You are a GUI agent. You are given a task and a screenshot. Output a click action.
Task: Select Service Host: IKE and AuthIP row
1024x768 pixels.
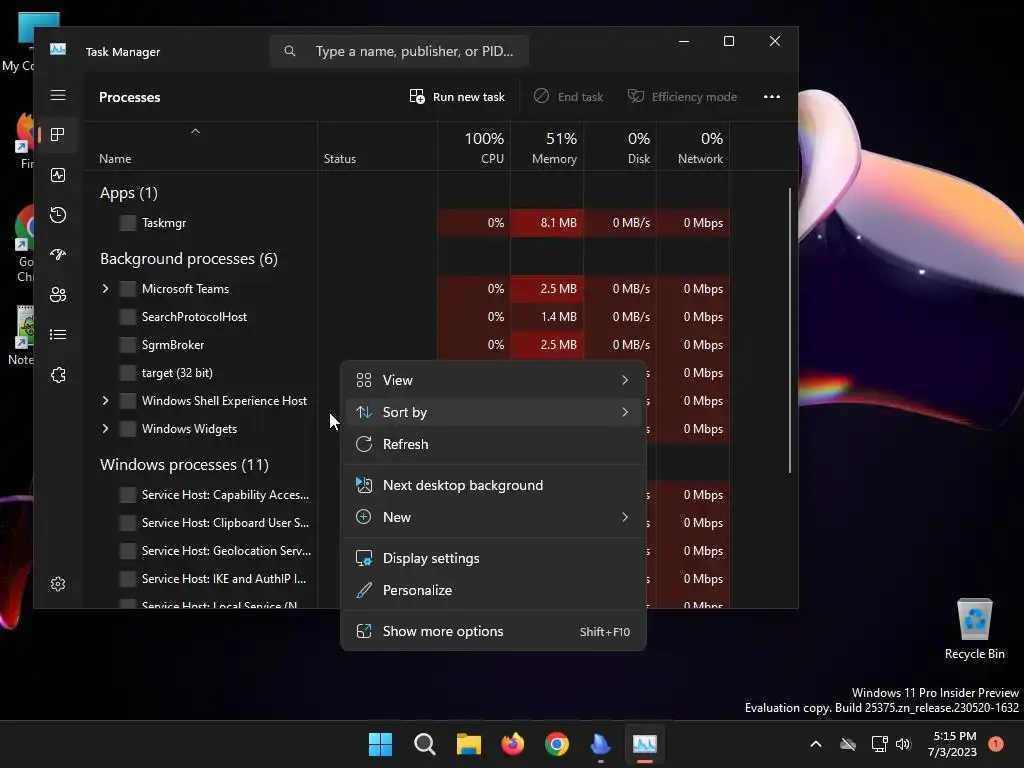pyautogui.click(x=212, y=579)
